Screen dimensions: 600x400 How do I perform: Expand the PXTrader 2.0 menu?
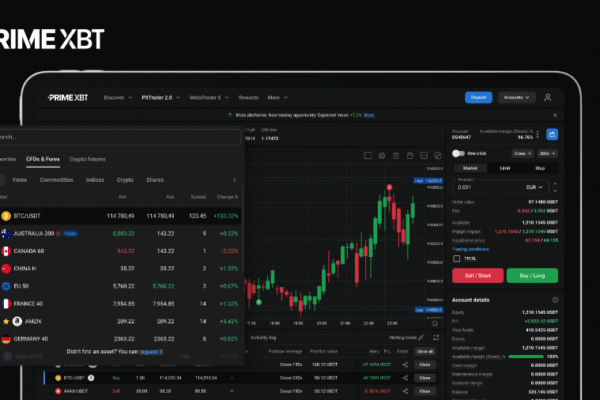(161, 98)
